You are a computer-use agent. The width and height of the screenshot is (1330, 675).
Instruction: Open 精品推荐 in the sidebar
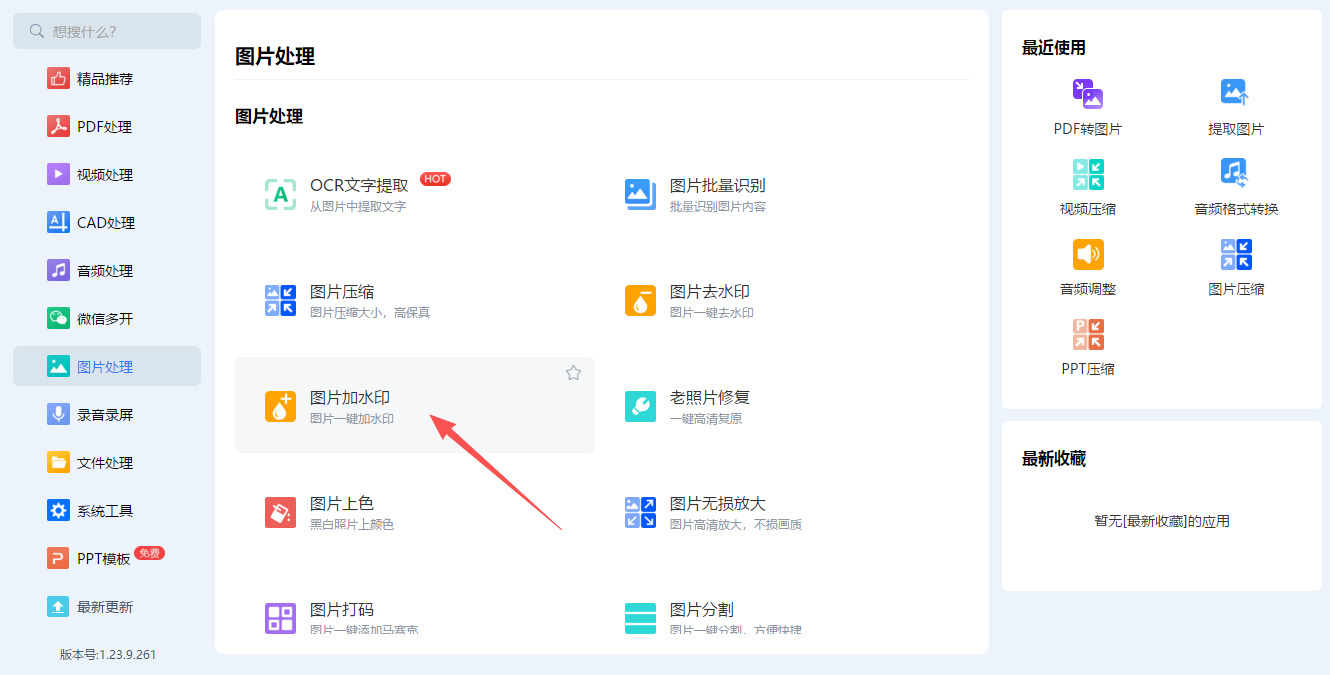pos(107,79)
